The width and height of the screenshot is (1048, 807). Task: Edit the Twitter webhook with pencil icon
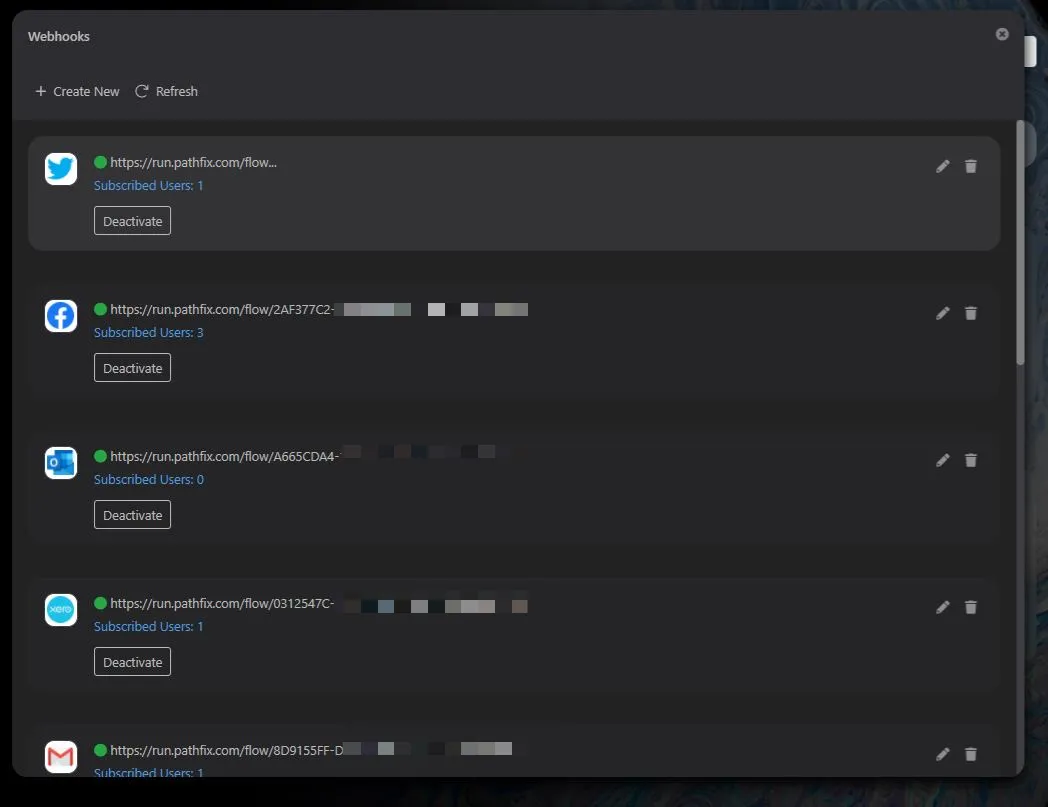coord(942,166)
